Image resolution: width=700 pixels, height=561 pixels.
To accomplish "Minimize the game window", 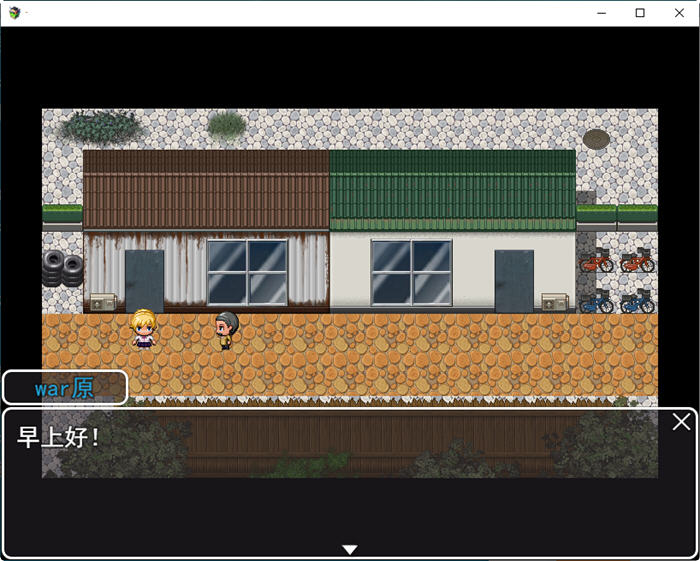I will coord(602,13).
